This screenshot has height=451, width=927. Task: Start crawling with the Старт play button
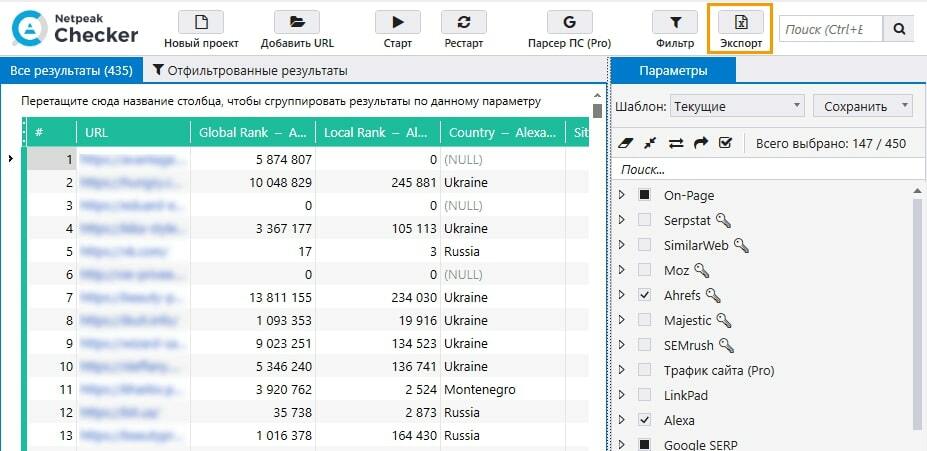coord(398,22)
